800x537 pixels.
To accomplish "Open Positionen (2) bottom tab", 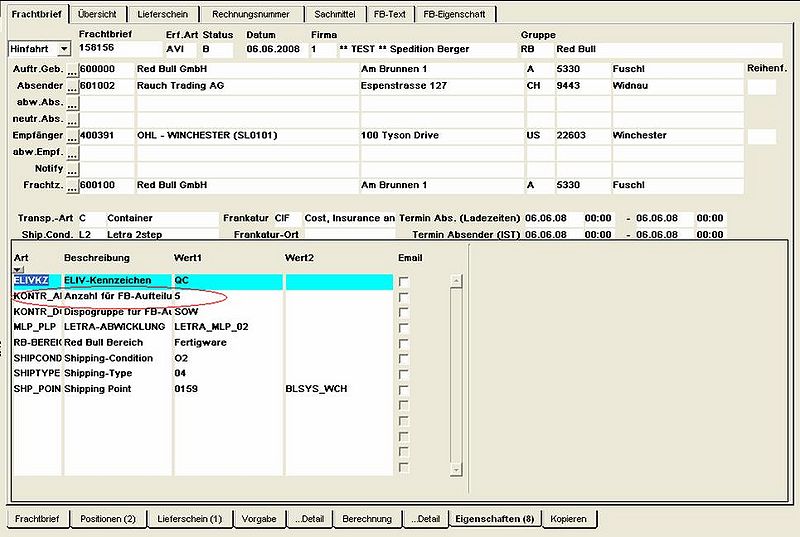I will (x=108, y=519).
